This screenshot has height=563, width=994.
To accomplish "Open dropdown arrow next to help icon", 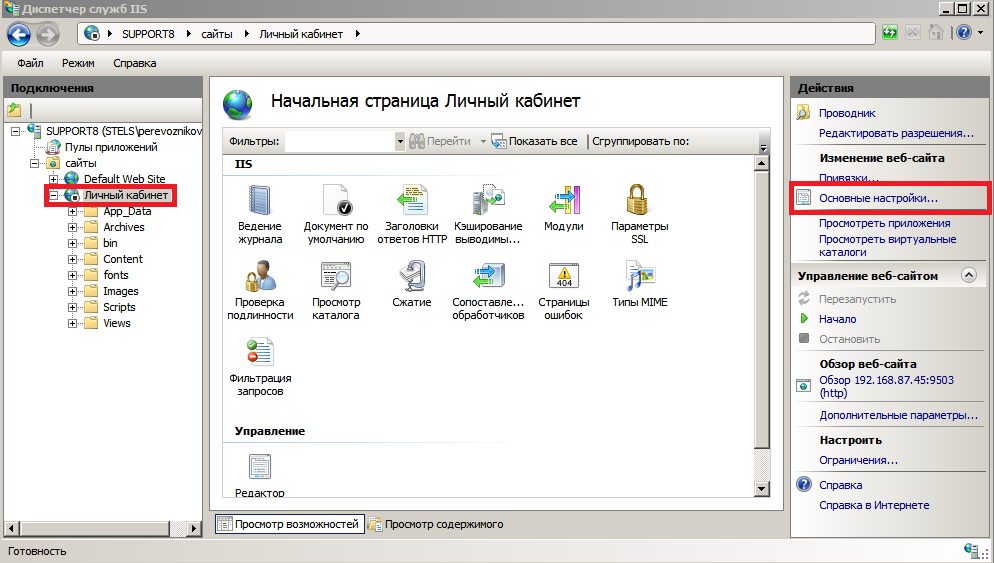I will click(981, 32).
